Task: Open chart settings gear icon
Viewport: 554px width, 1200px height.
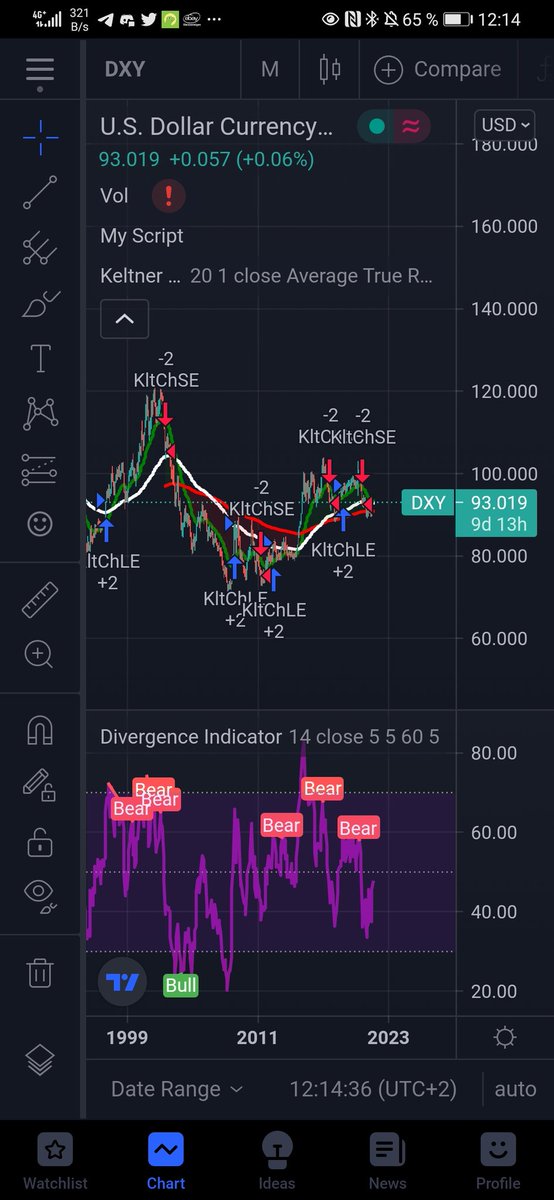Action: click(505, 1036)
